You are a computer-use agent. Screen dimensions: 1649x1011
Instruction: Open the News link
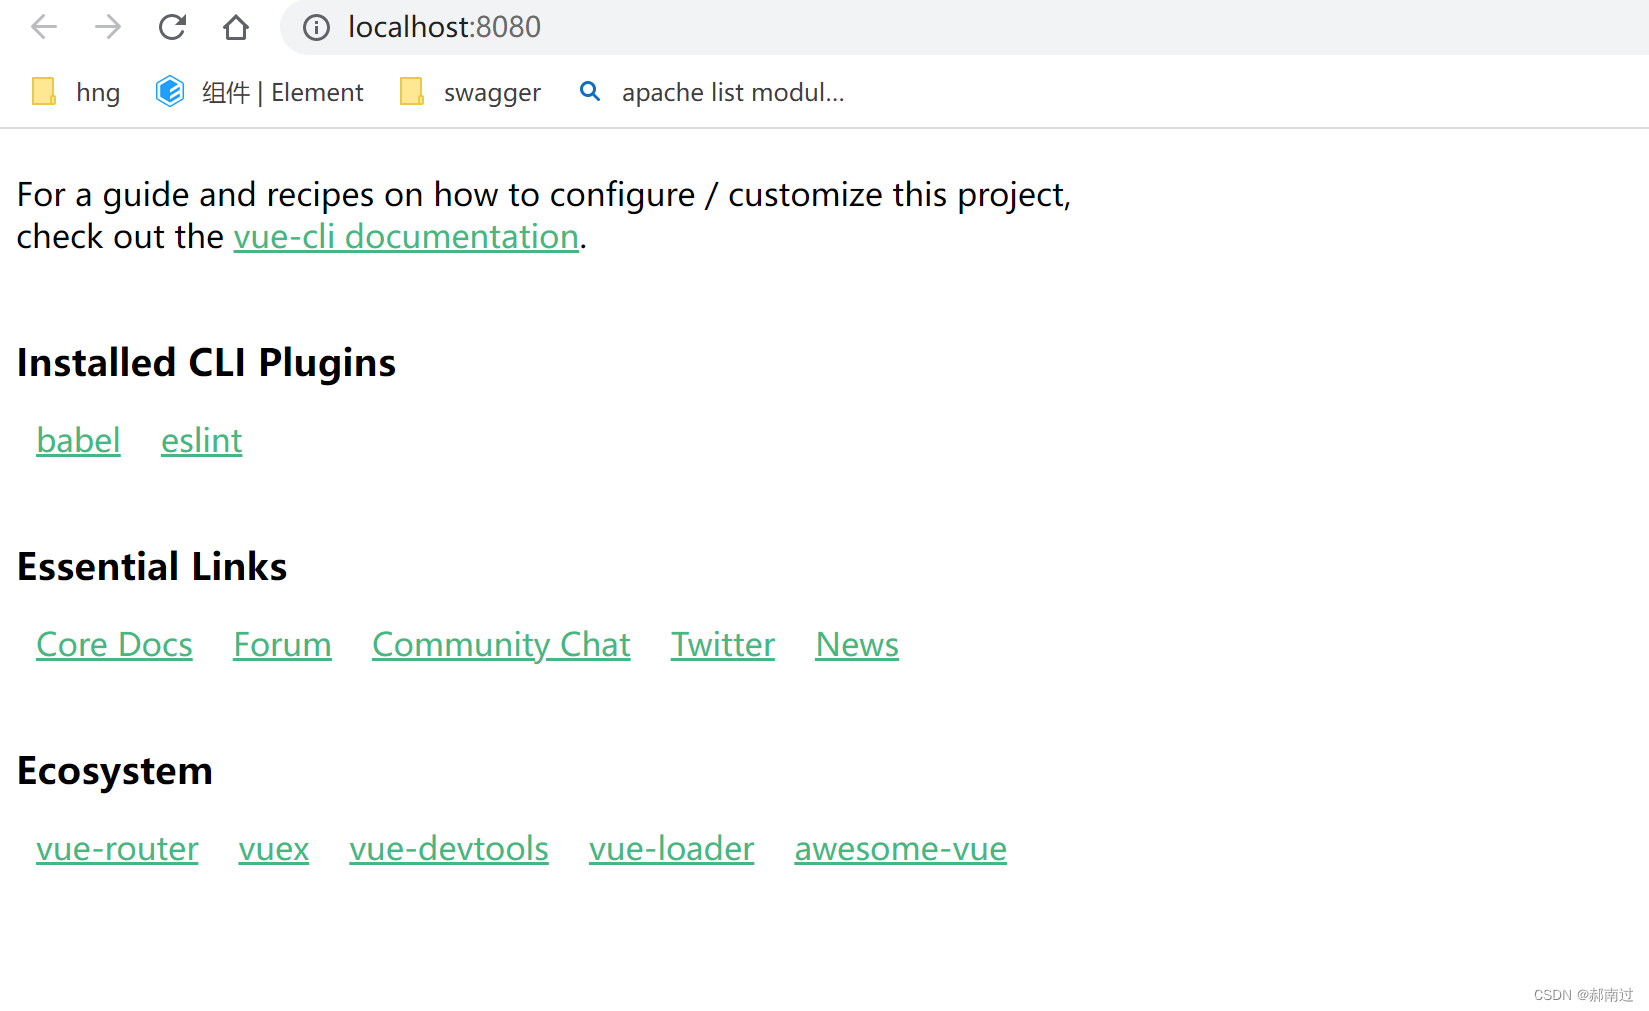point(857,645)
